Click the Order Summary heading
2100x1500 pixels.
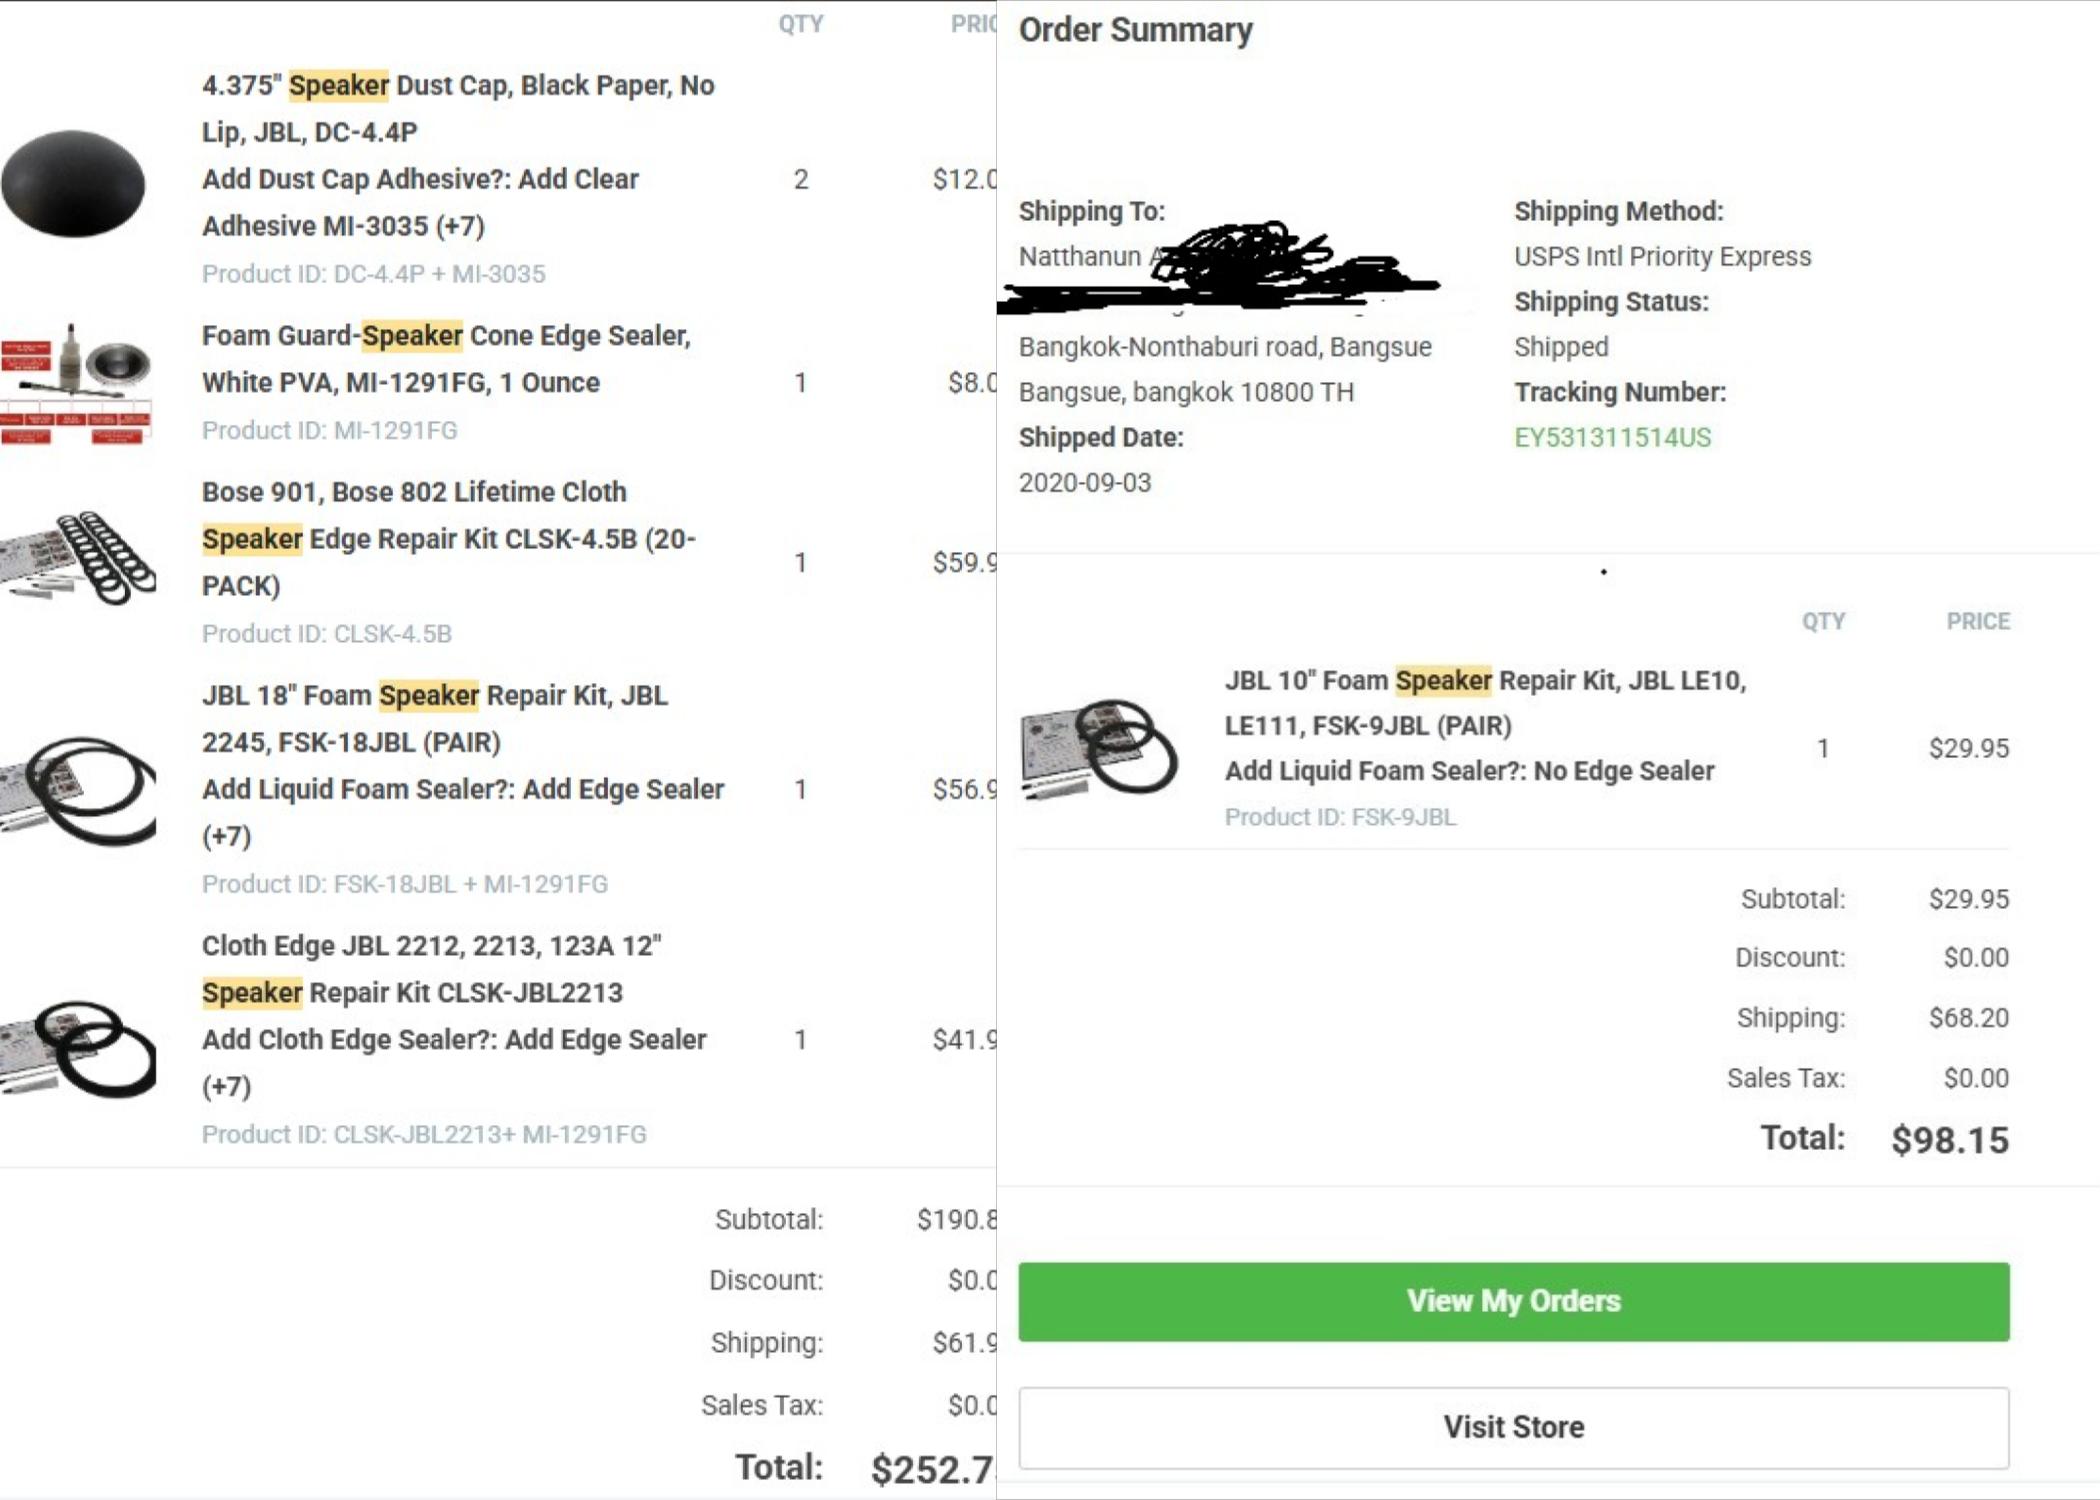point(1135,30)
